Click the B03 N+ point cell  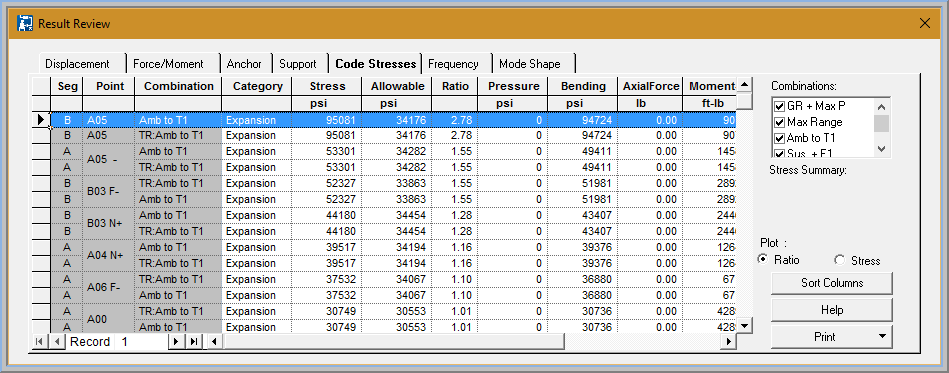109,223
